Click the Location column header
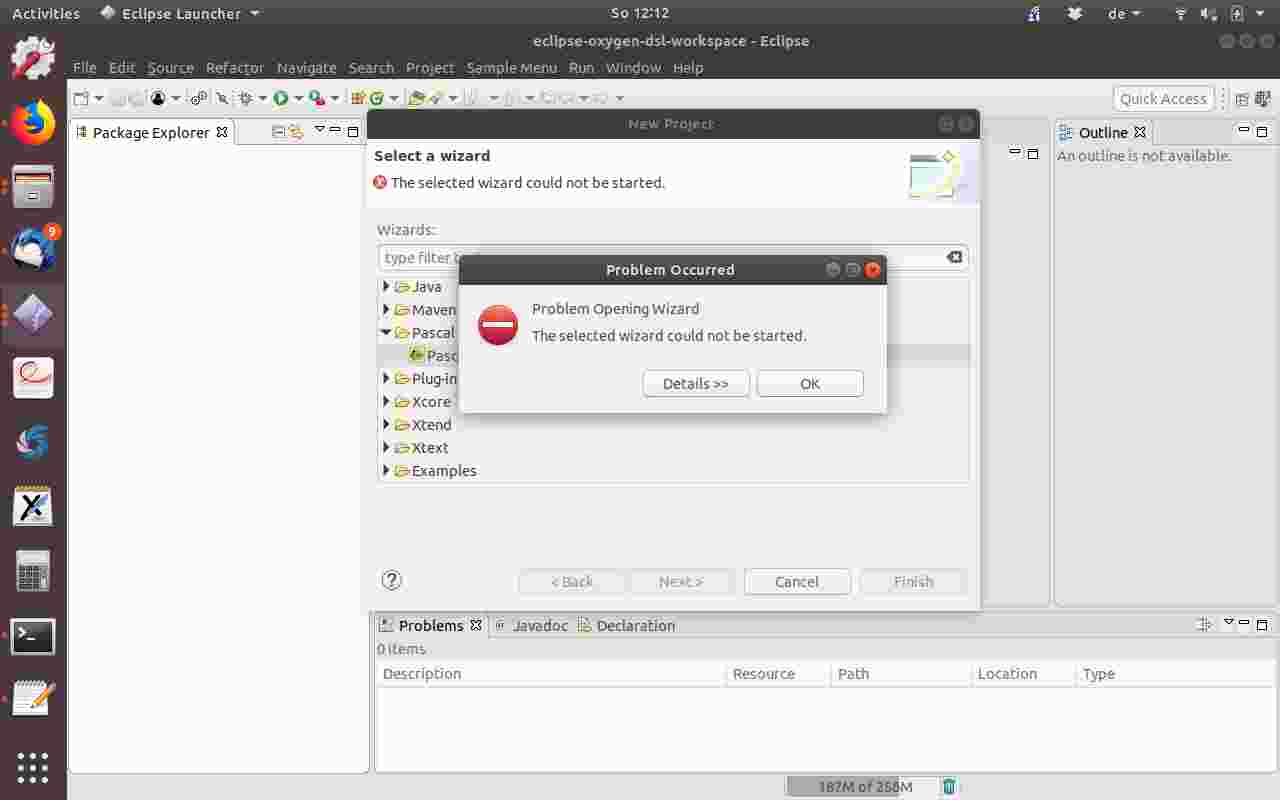Image resolution: width=1280 pixels, height=800 pixels. (1023, 674)
